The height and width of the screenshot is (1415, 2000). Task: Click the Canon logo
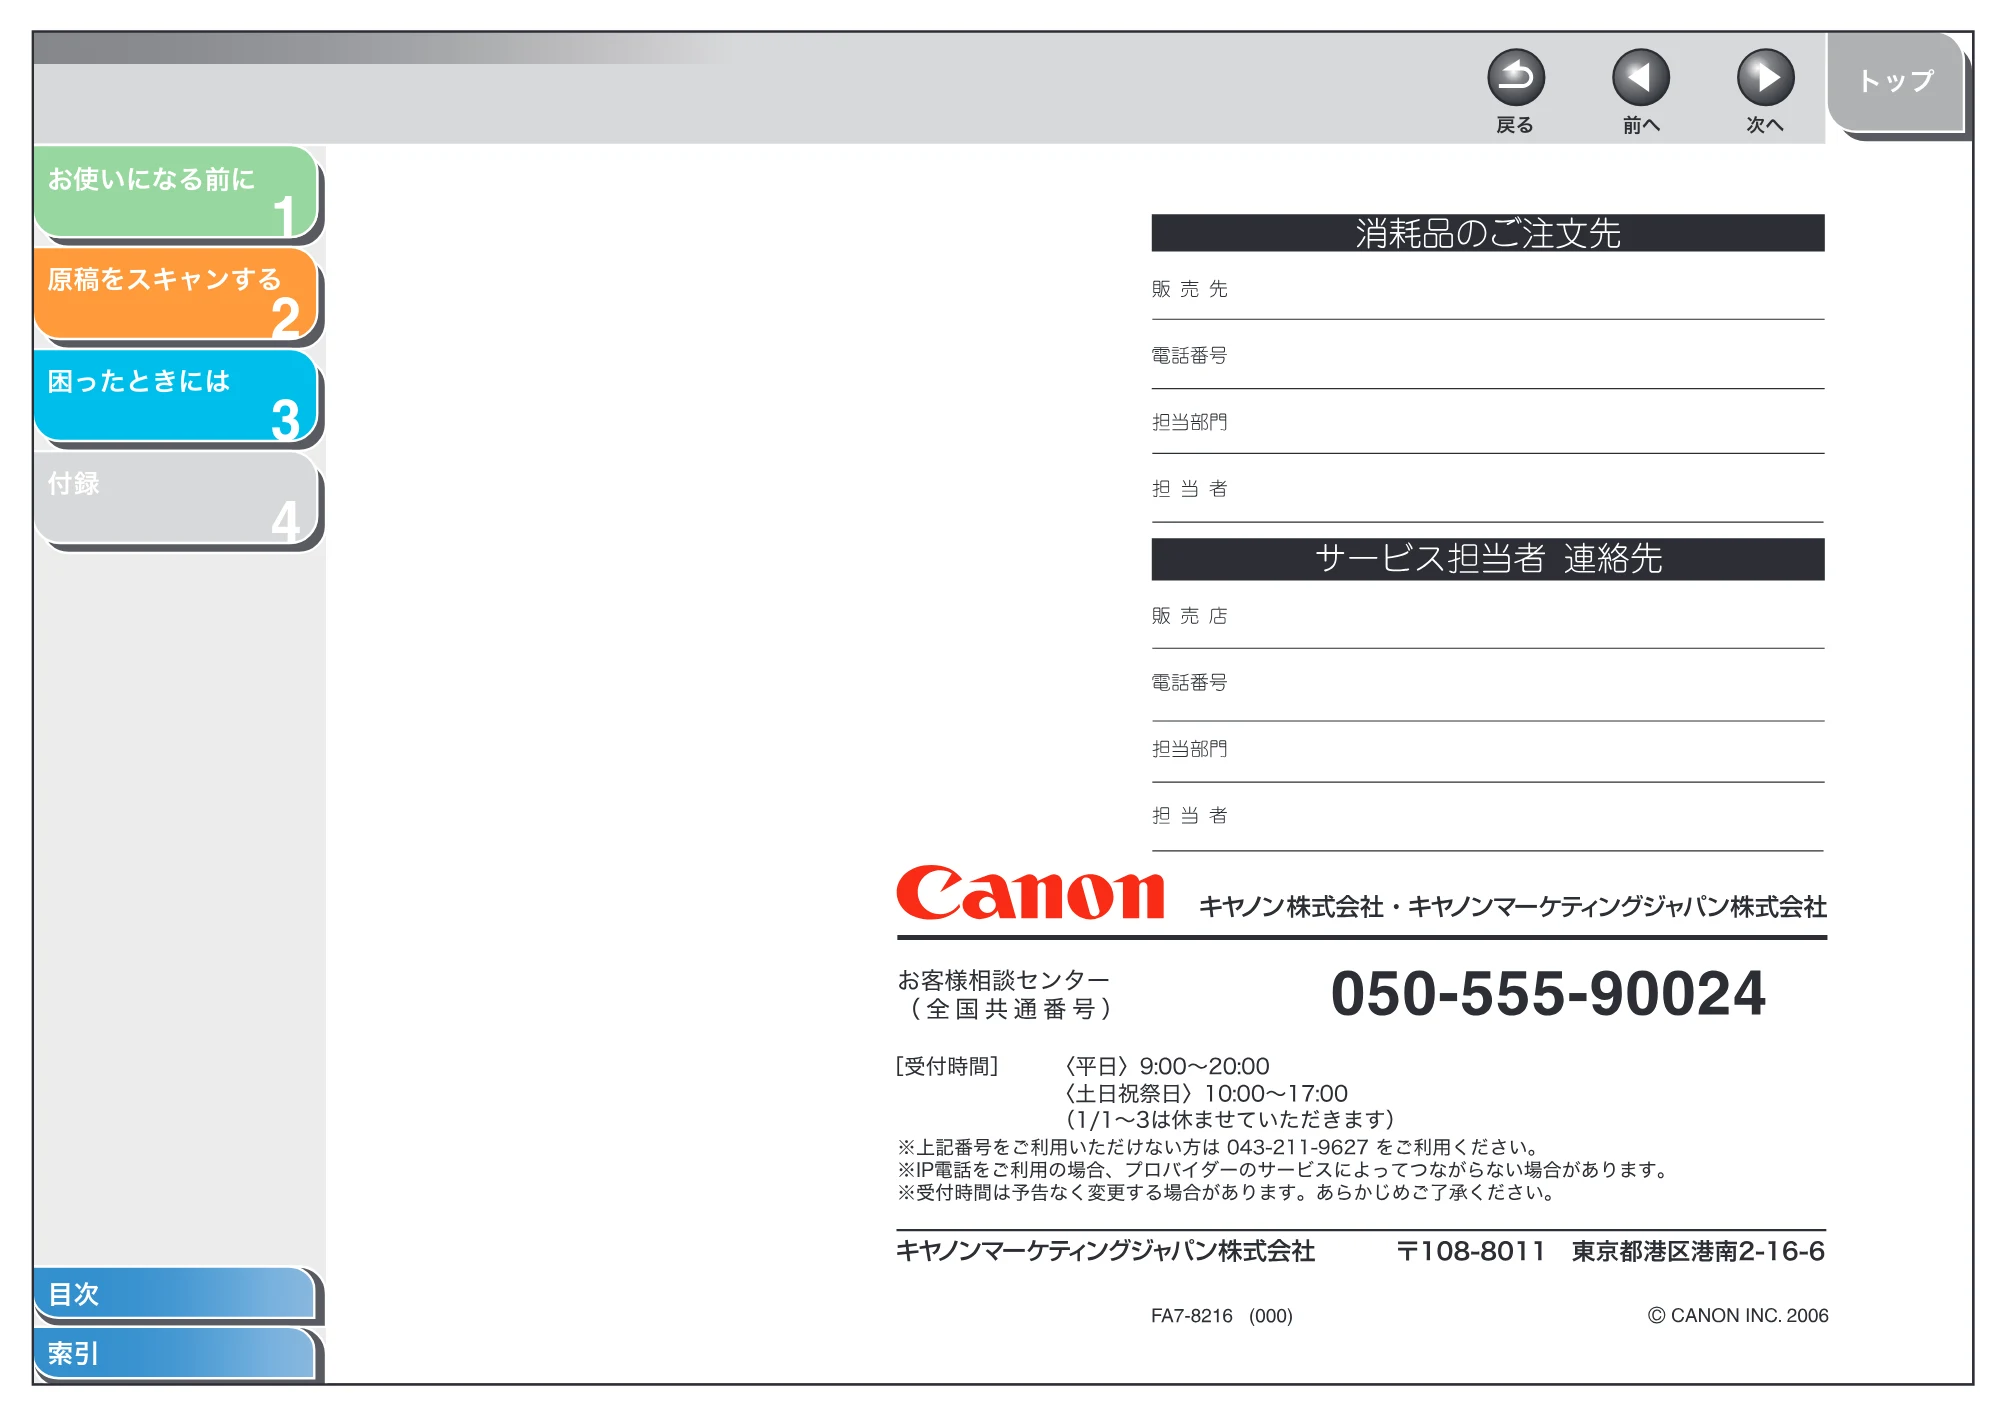tap(1030, 892)
